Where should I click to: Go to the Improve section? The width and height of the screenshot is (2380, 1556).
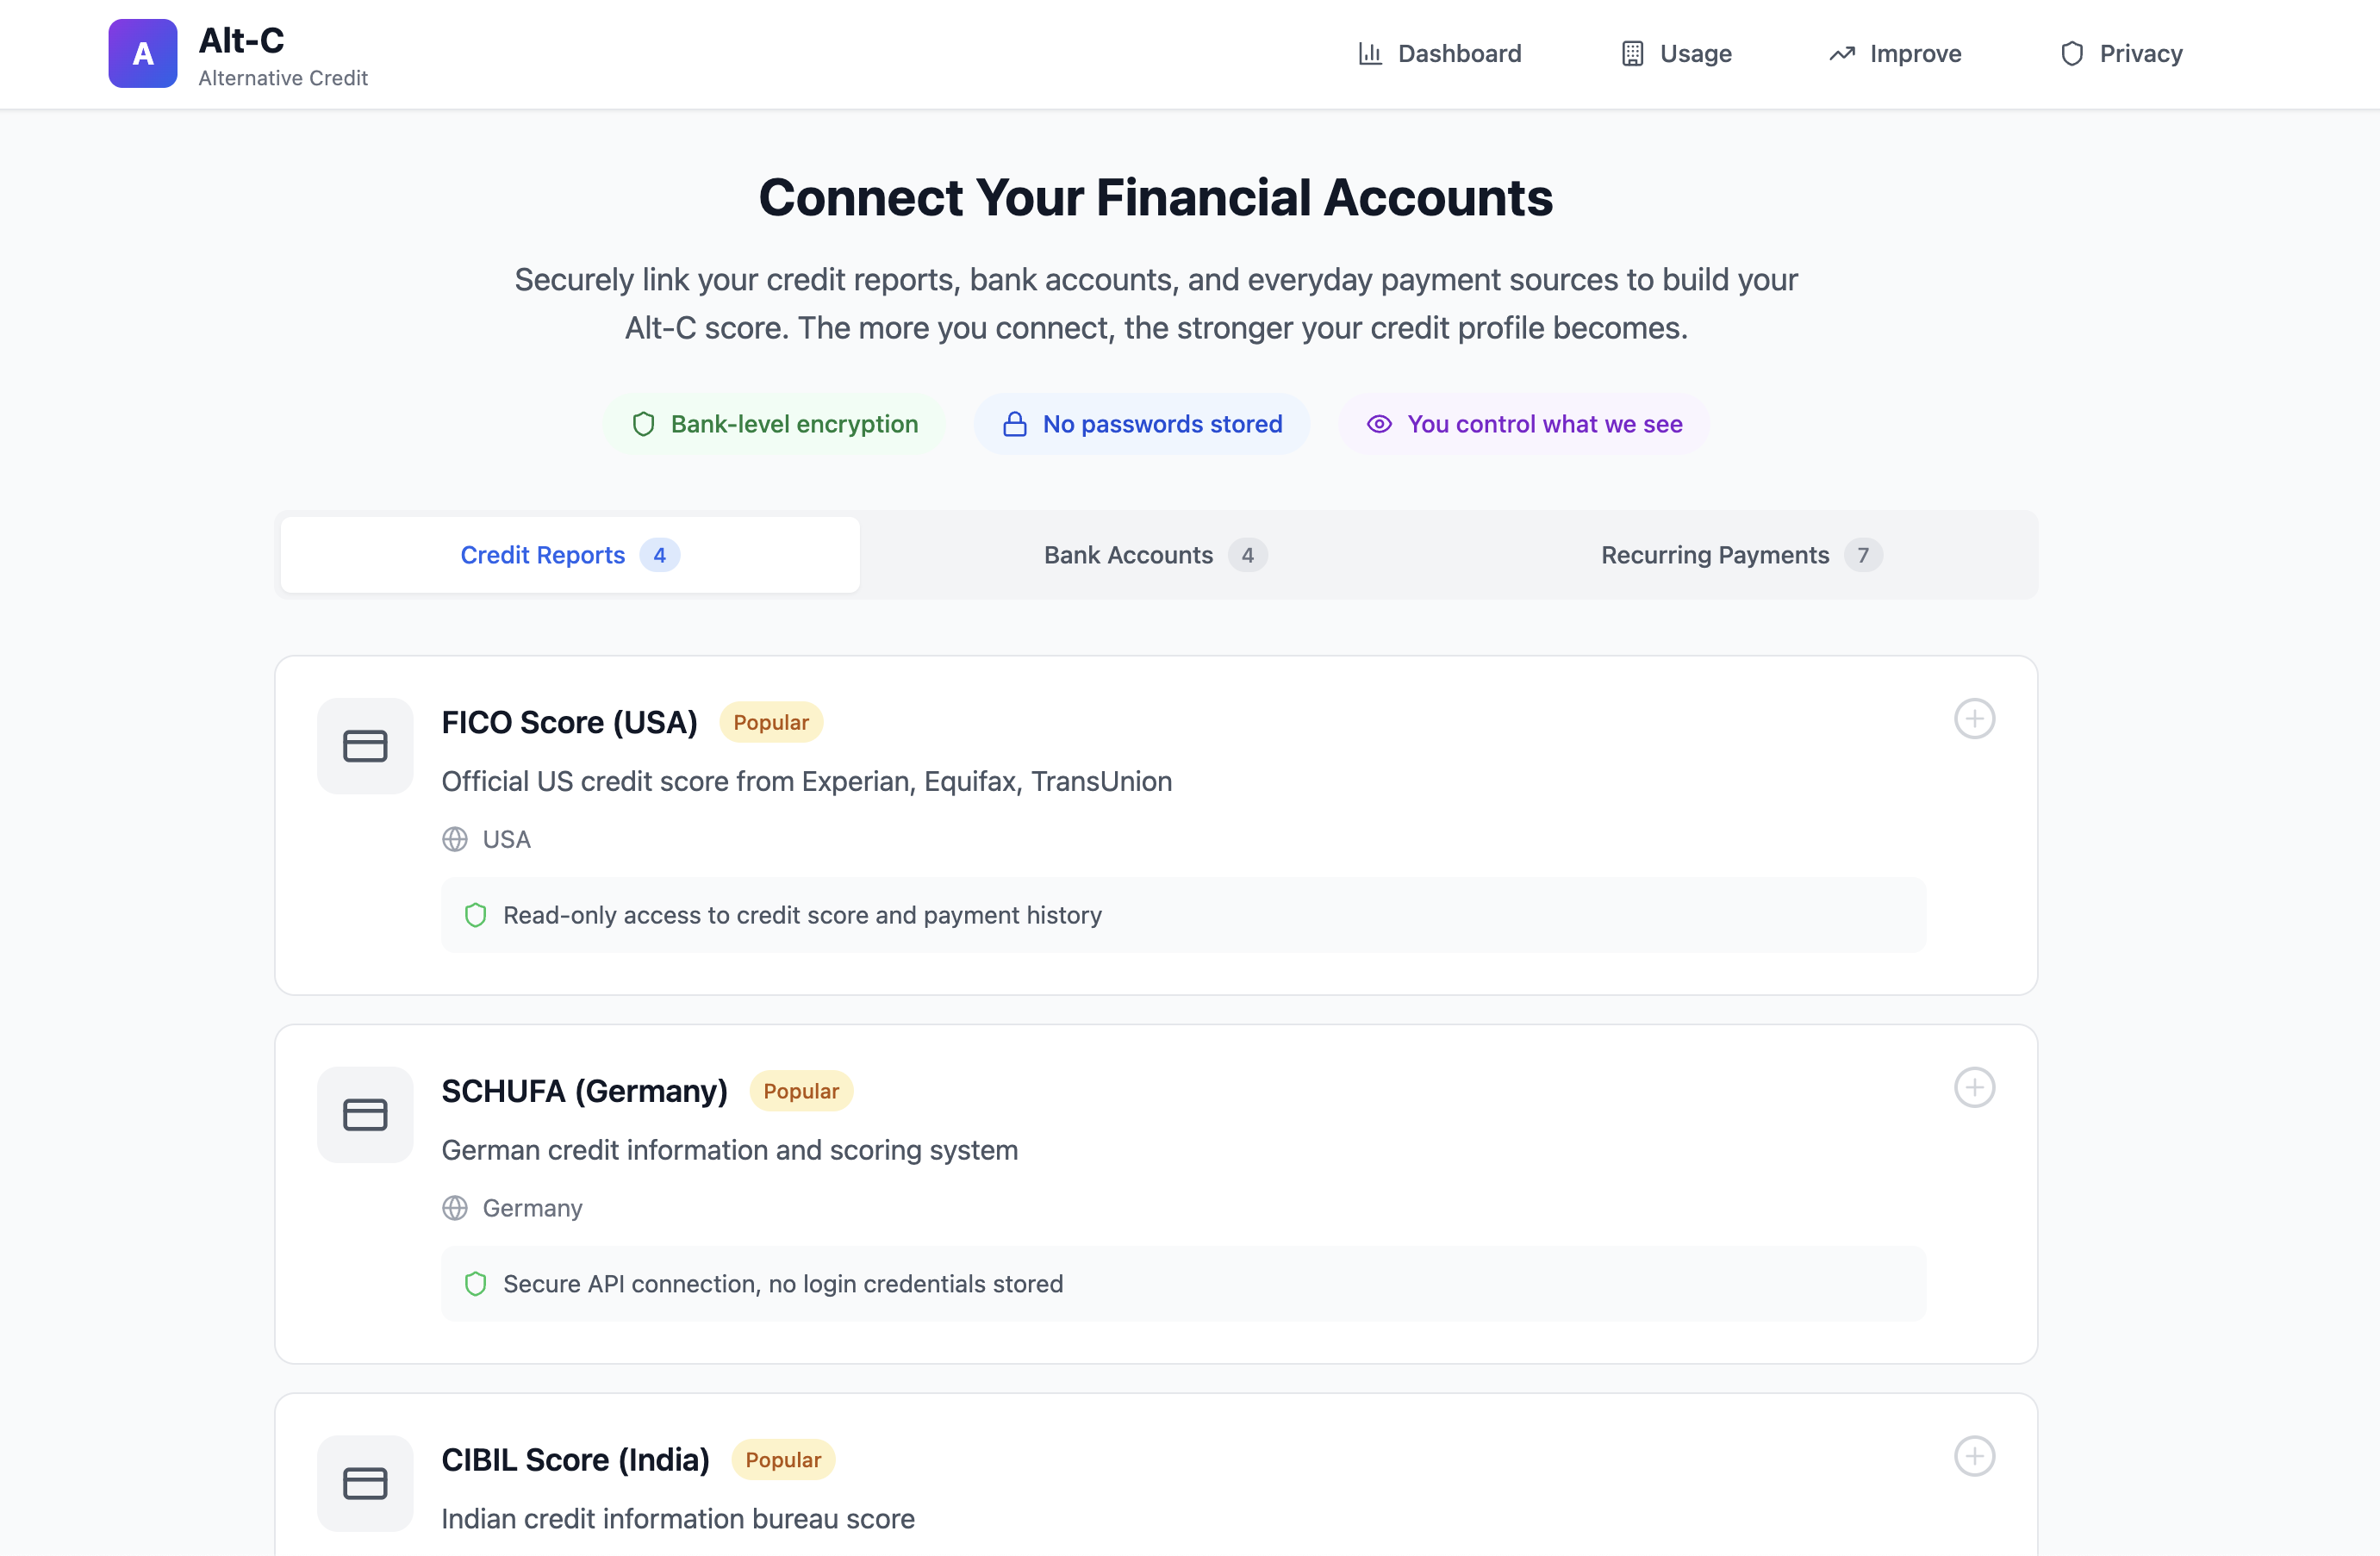(1895, 54)
